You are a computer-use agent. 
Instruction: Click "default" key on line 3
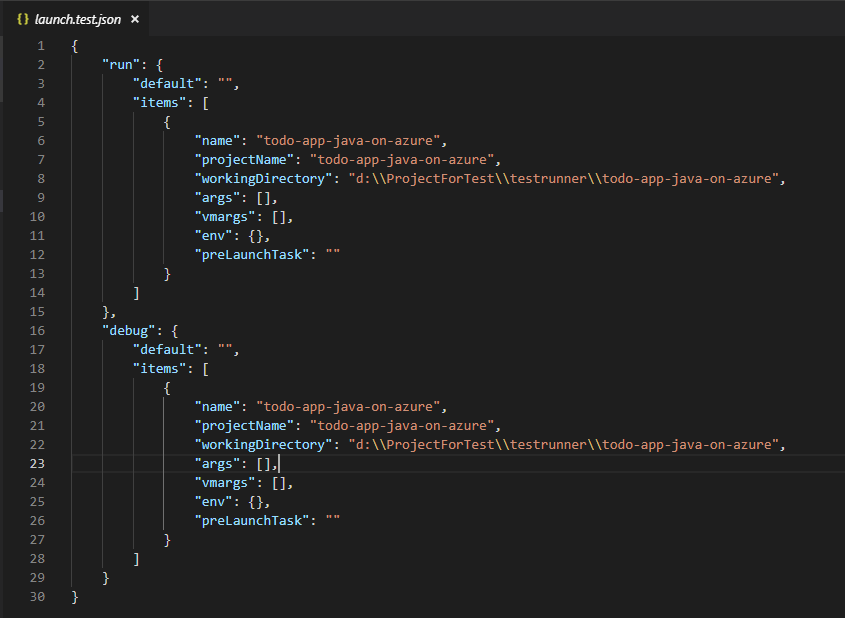167,84
